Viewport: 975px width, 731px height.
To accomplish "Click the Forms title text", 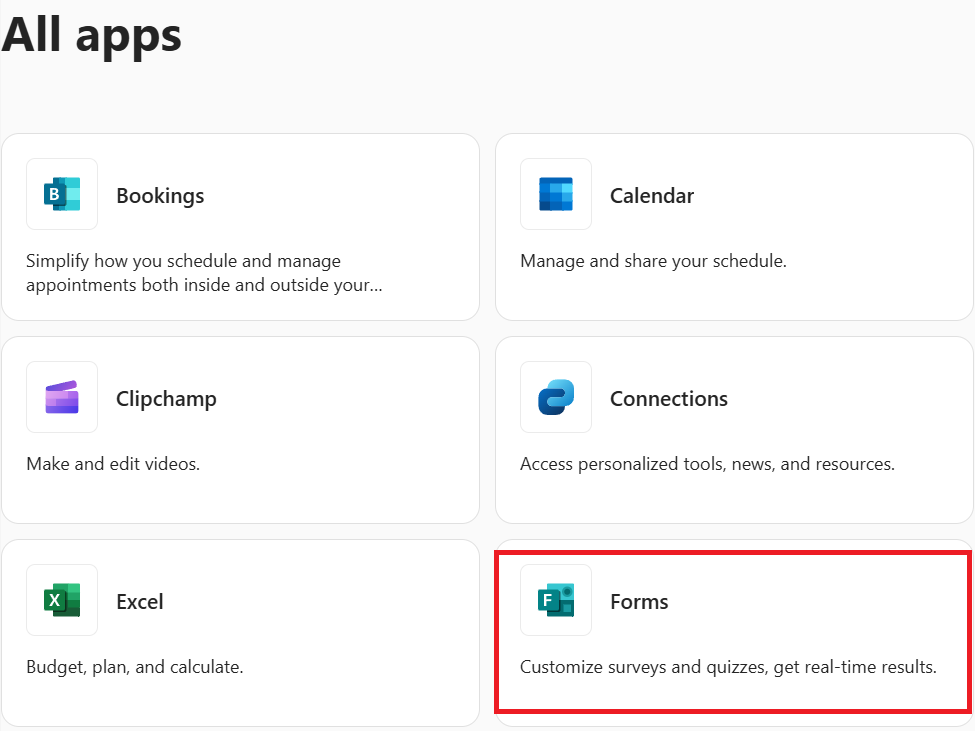I will (x=639, y=602).
